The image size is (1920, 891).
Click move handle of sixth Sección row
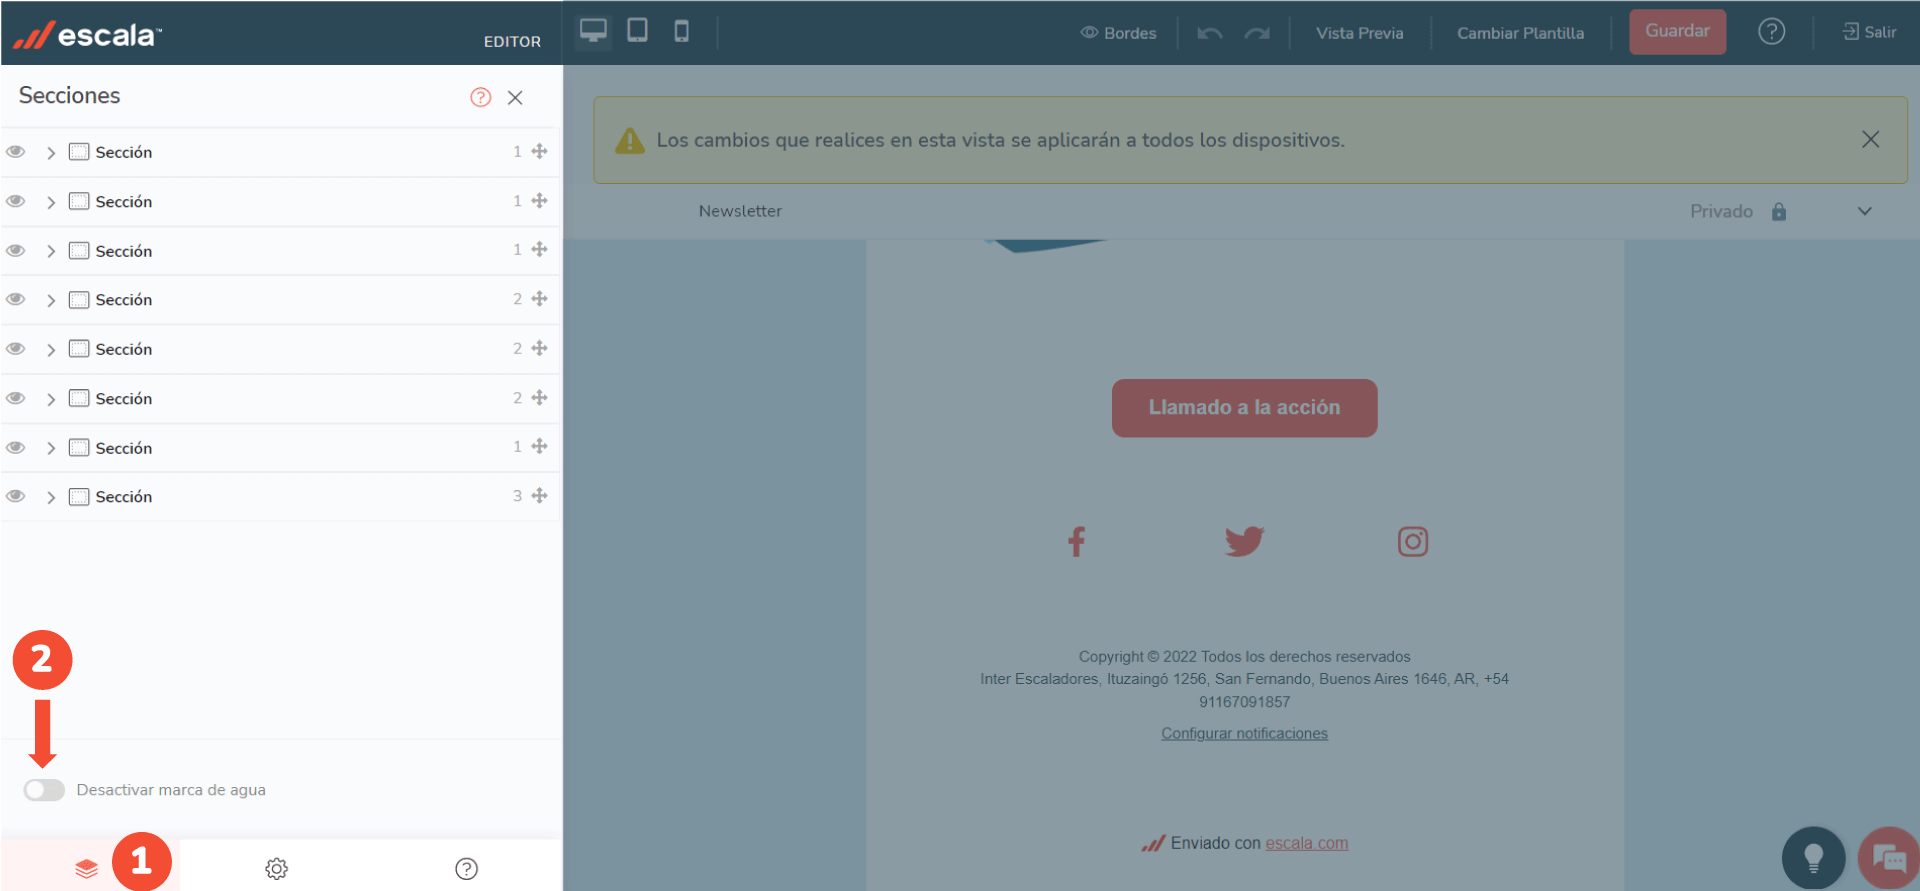[539, 397]
